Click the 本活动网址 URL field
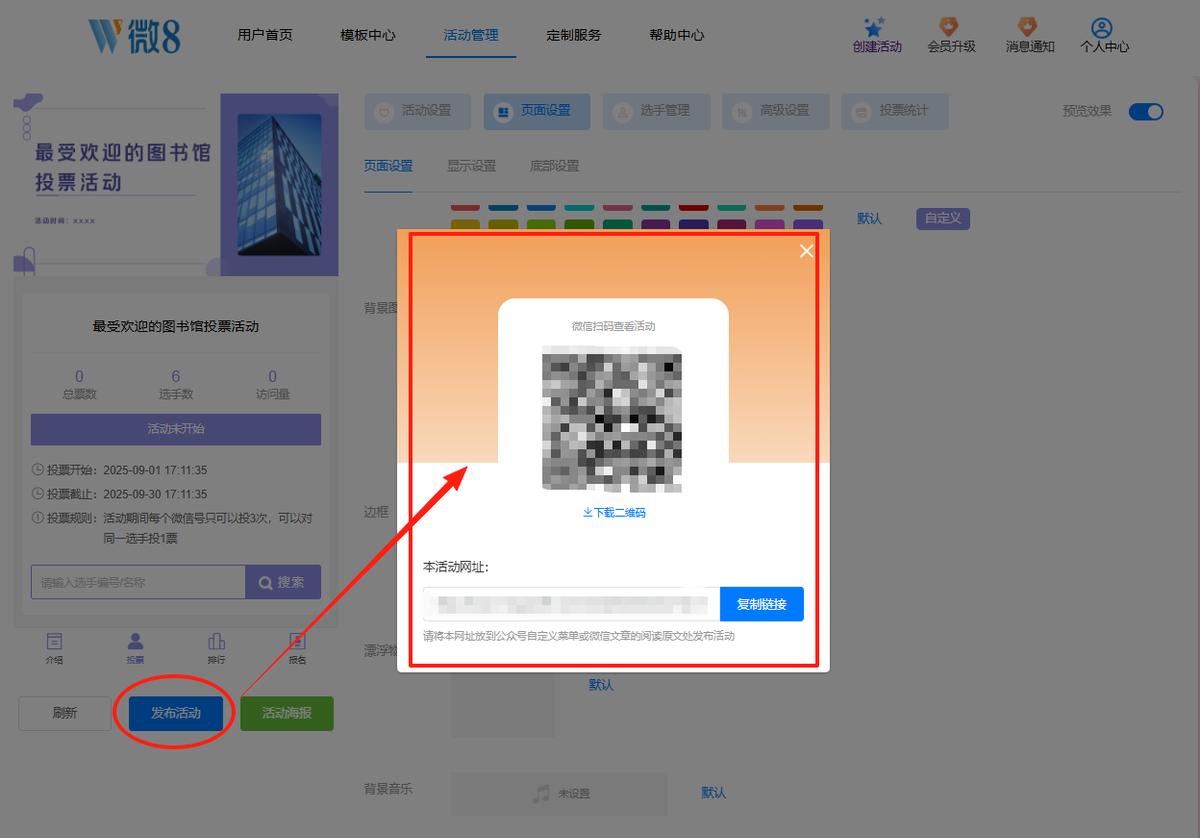The height and width of the screenshot is (838, 1200). [571, 604]
